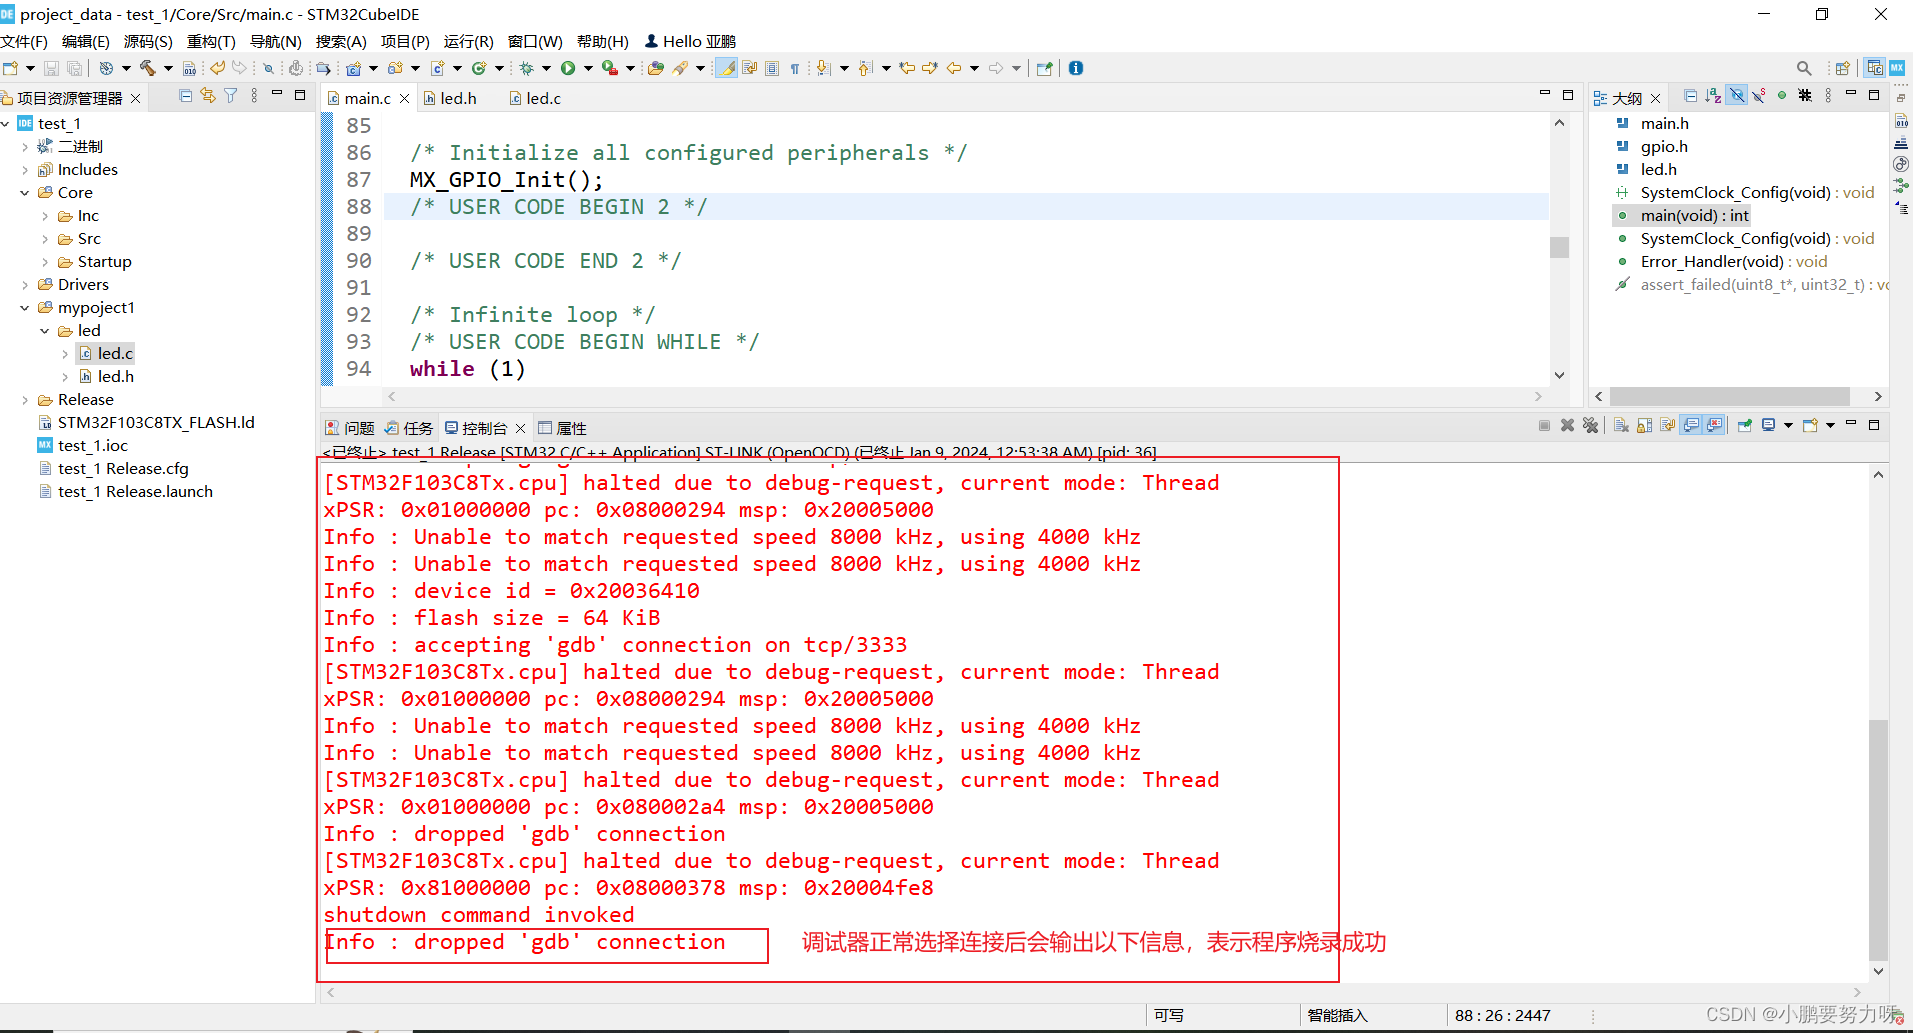Switch to the MX Device Configuration perspective
The image size is (1913, 1033).
coord(1897,68)
